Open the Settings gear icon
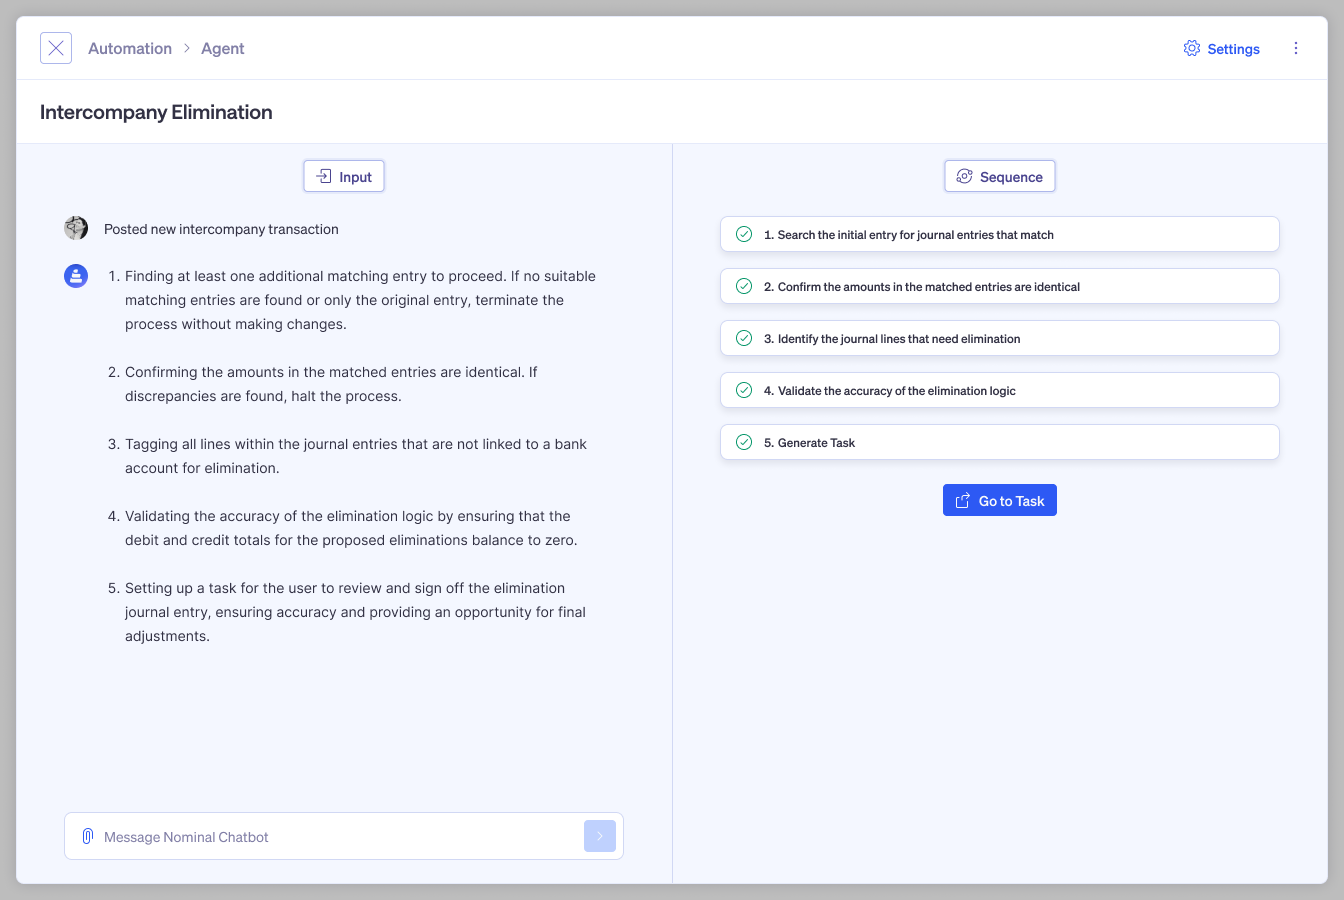 (x=1191, y=48)
